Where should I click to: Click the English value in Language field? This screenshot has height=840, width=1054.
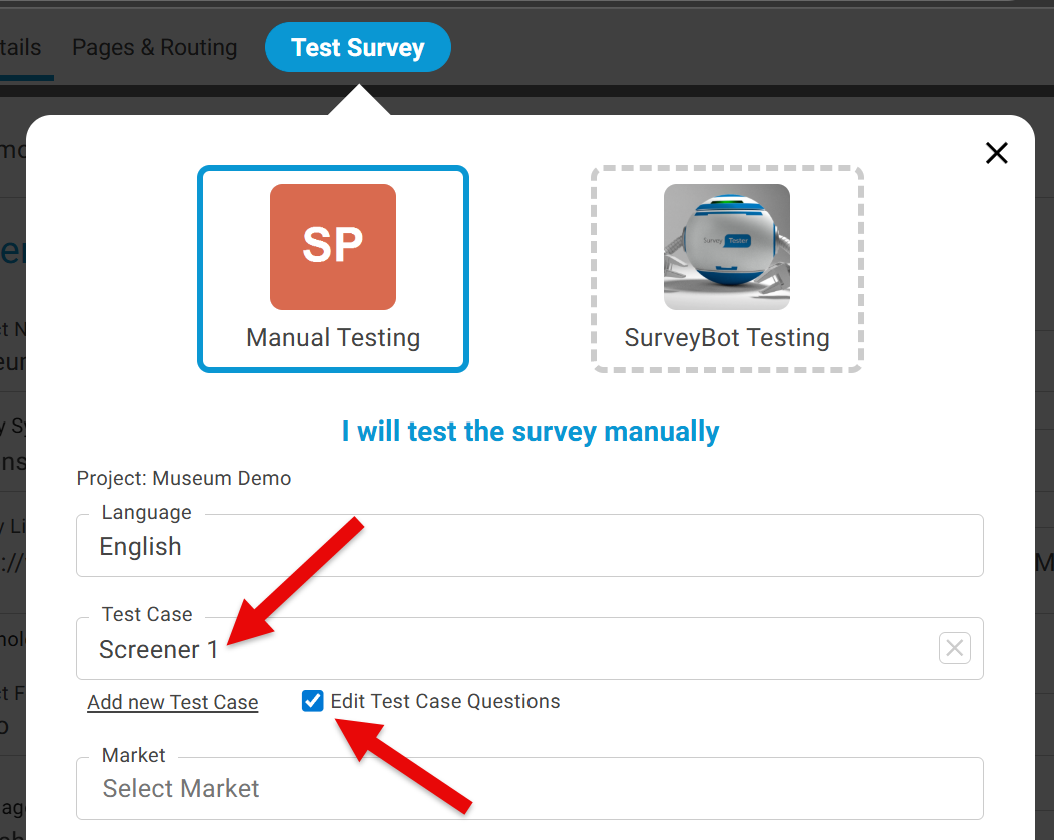point(140,546)
